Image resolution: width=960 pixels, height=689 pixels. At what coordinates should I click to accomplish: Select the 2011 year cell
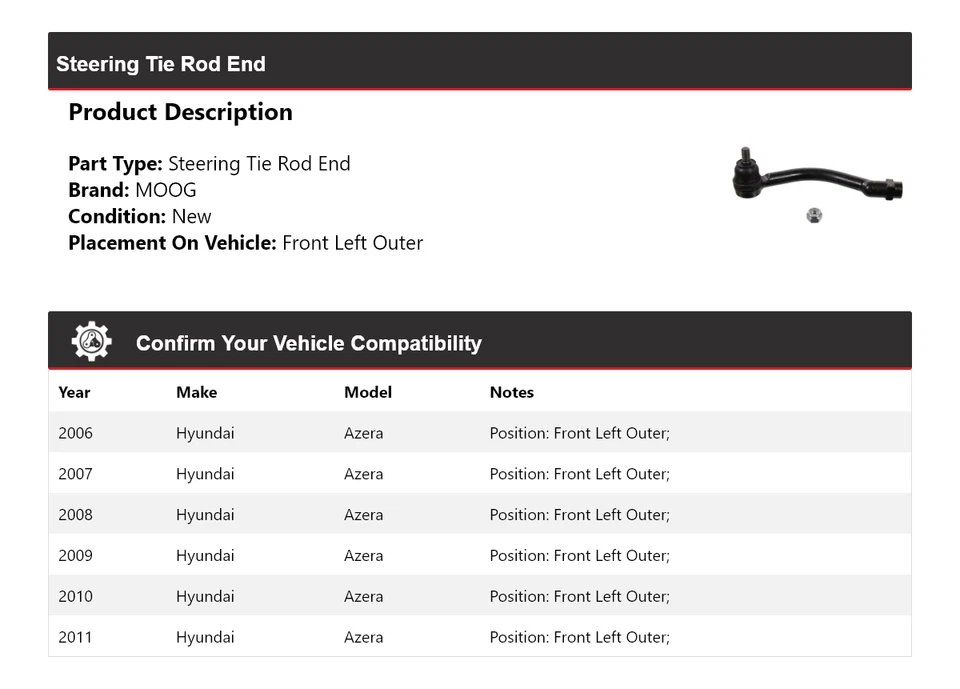75,637
